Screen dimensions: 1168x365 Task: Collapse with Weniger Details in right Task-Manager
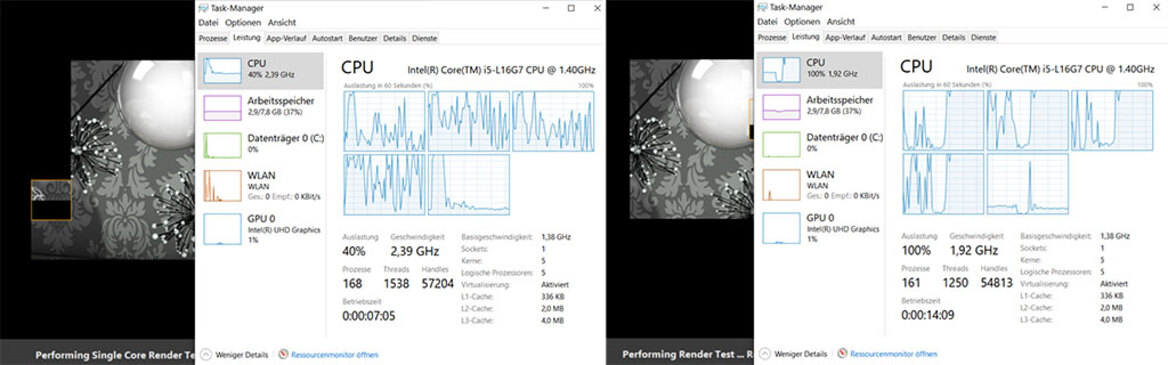[793, 354]
